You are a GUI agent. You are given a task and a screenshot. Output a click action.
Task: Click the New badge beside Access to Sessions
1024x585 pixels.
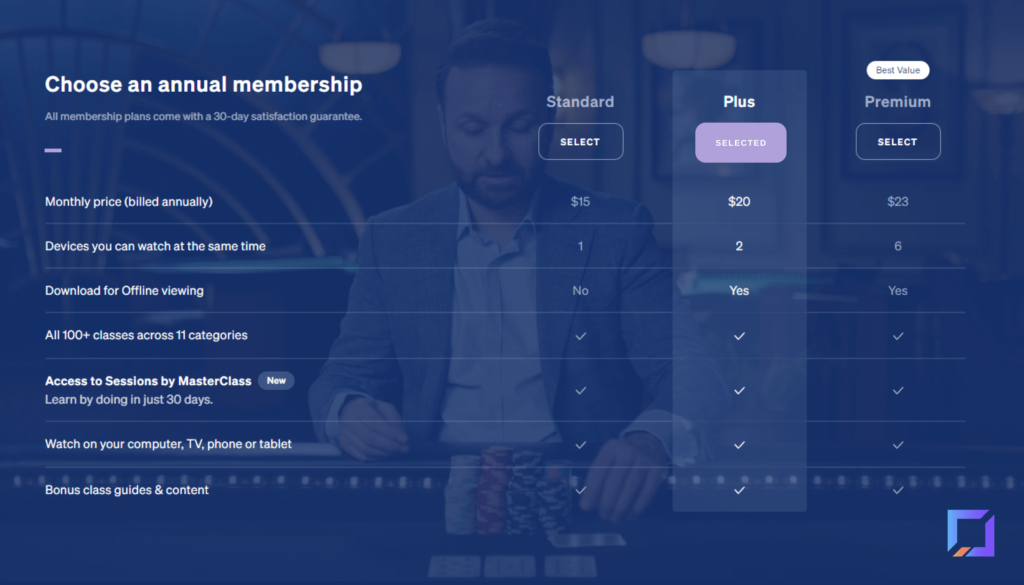click(x=276, y=380)
